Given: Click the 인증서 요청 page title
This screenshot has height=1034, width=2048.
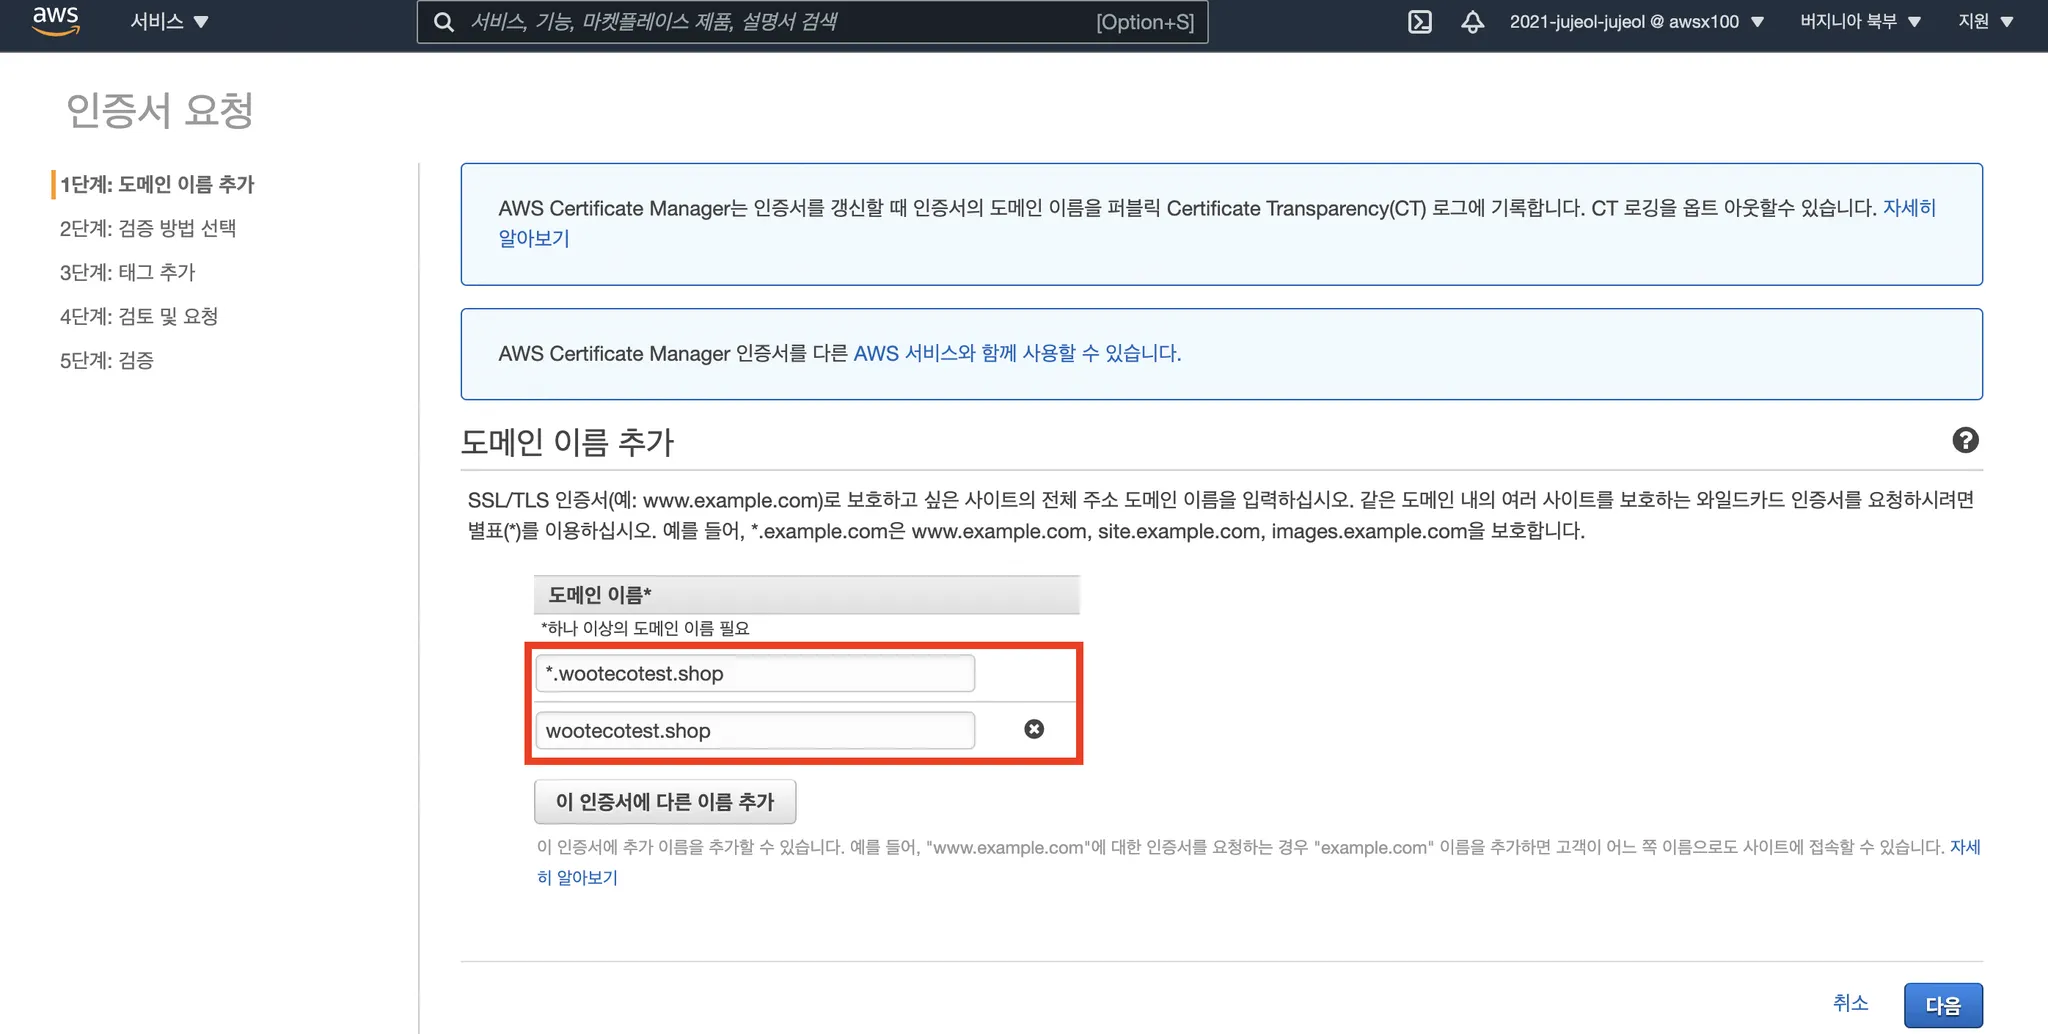Looking at the screenshot, I should tap(160, 110).
